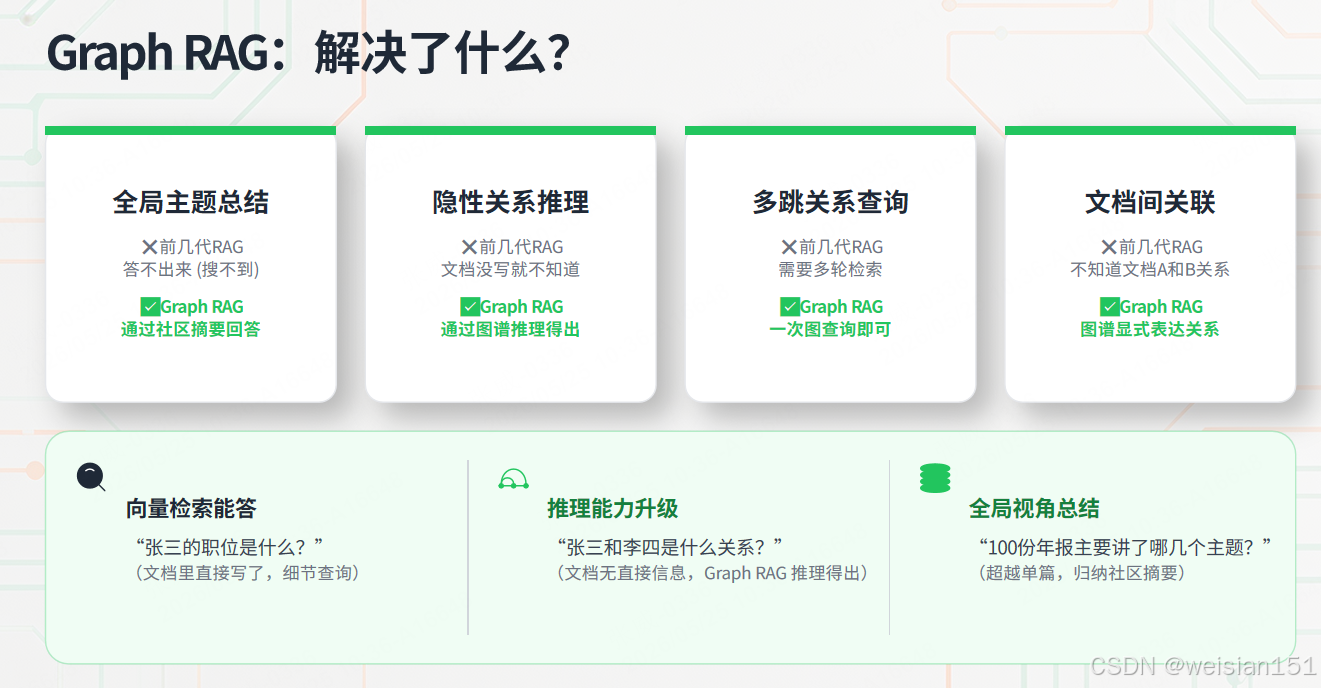Click the green text "通过社区摘要回答"
1321x688 pixels.
(191, 329)
